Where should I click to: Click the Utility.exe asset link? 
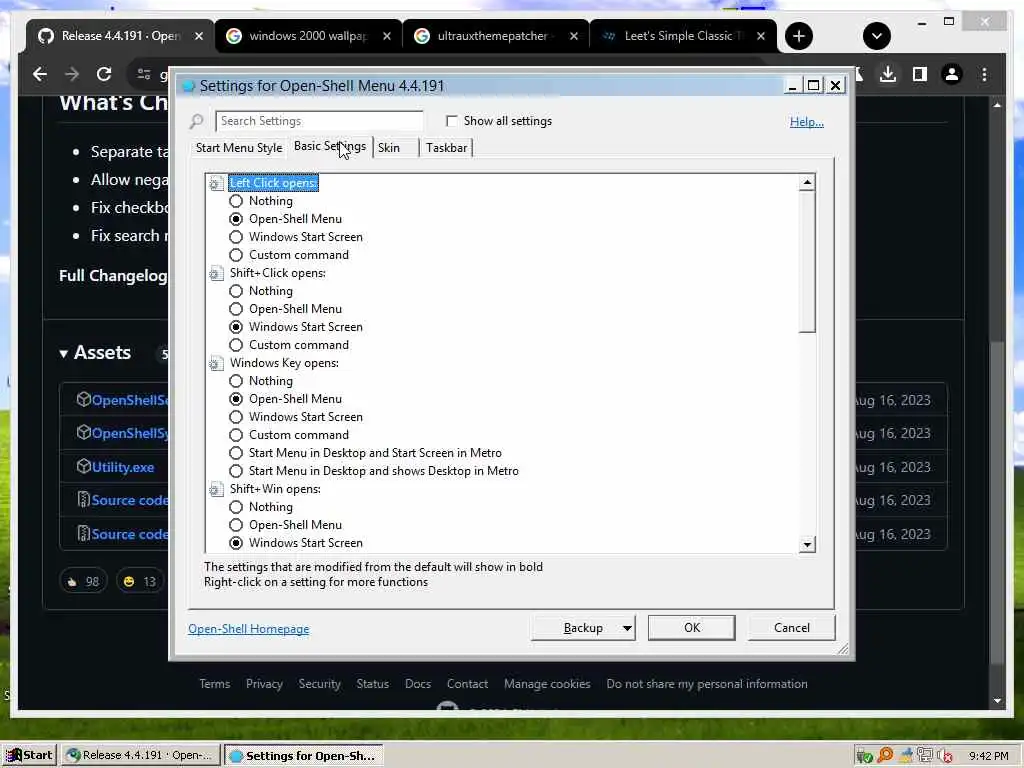[123, 467]
